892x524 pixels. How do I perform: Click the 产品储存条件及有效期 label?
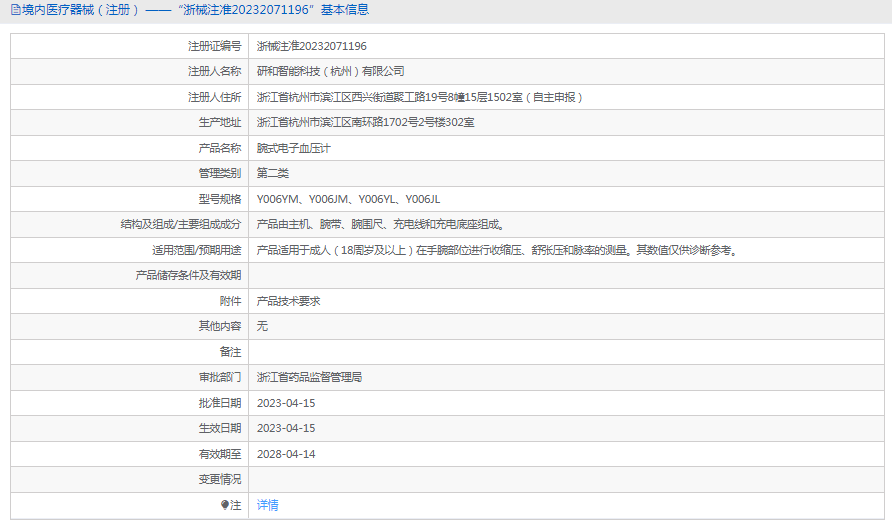(x=188, y=275)
